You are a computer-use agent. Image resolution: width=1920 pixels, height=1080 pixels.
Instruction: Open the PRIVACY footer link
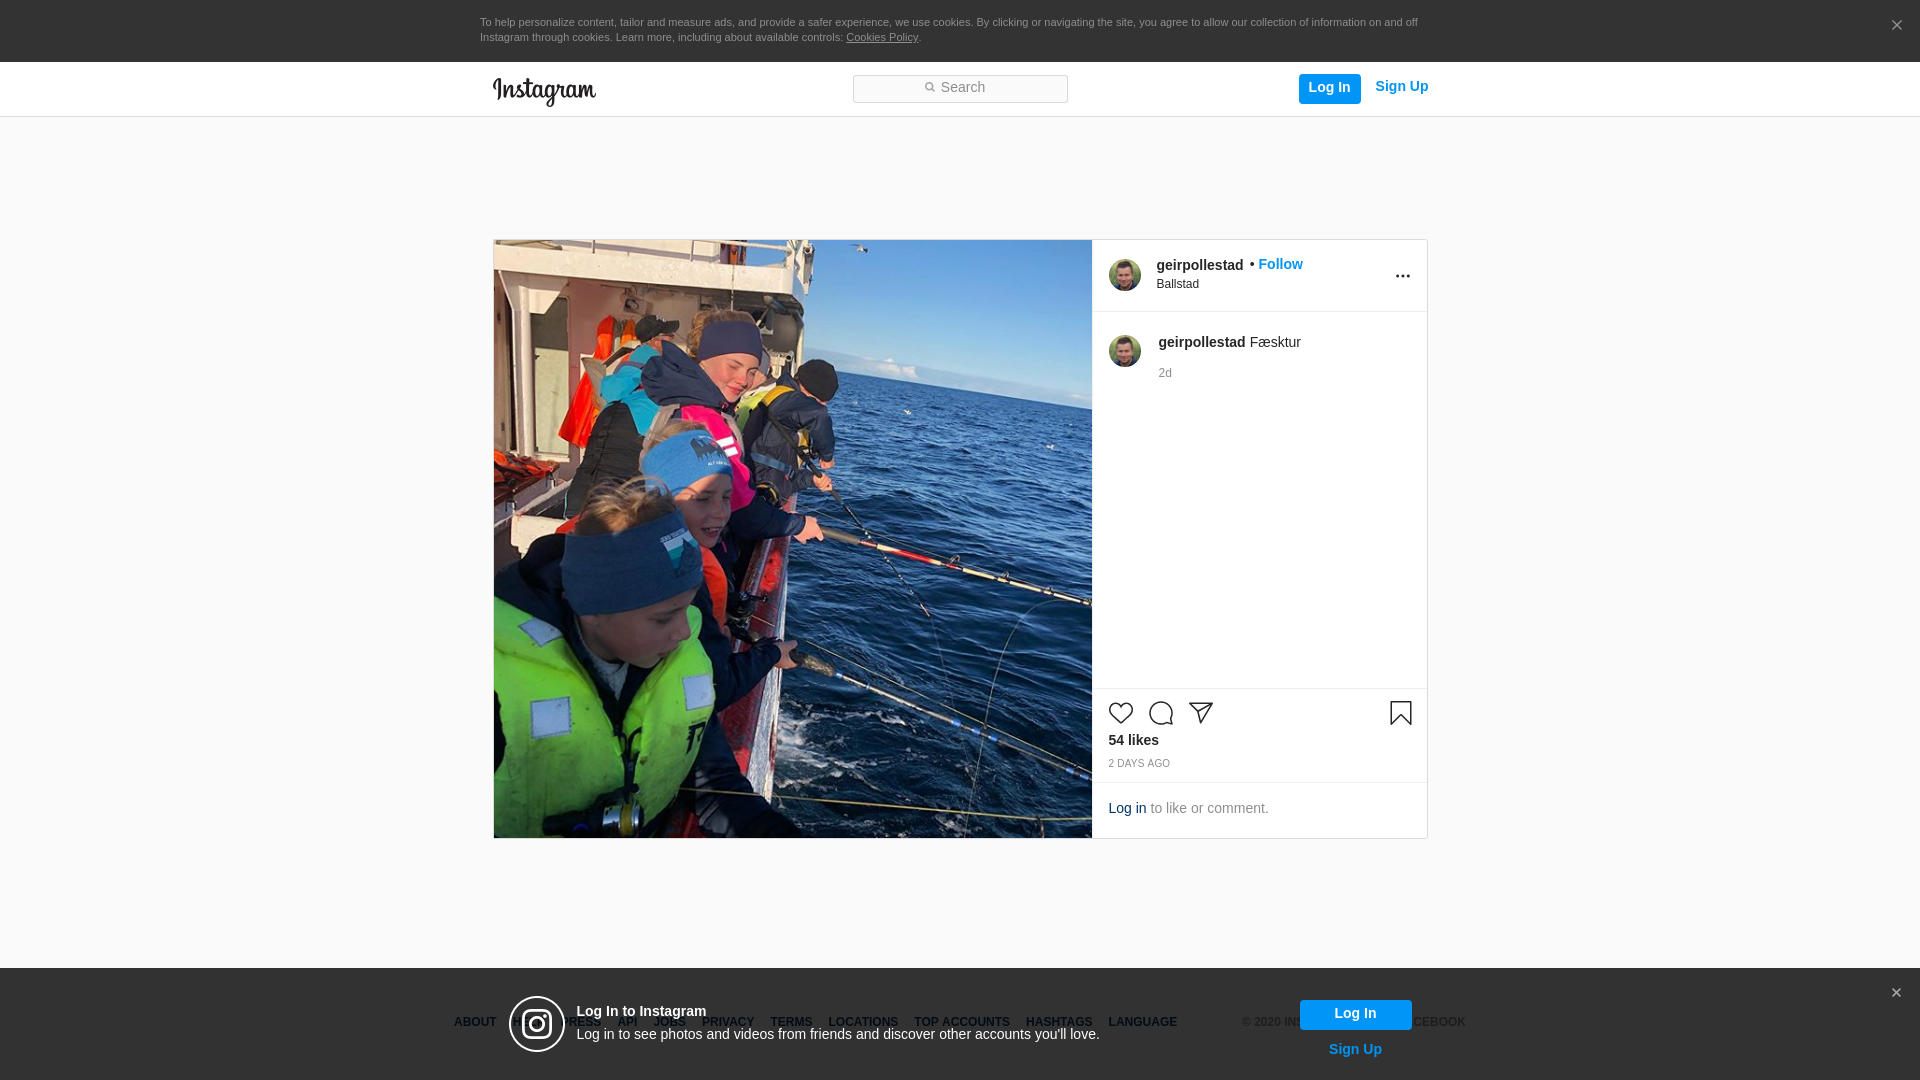[x=728, y=1022]
